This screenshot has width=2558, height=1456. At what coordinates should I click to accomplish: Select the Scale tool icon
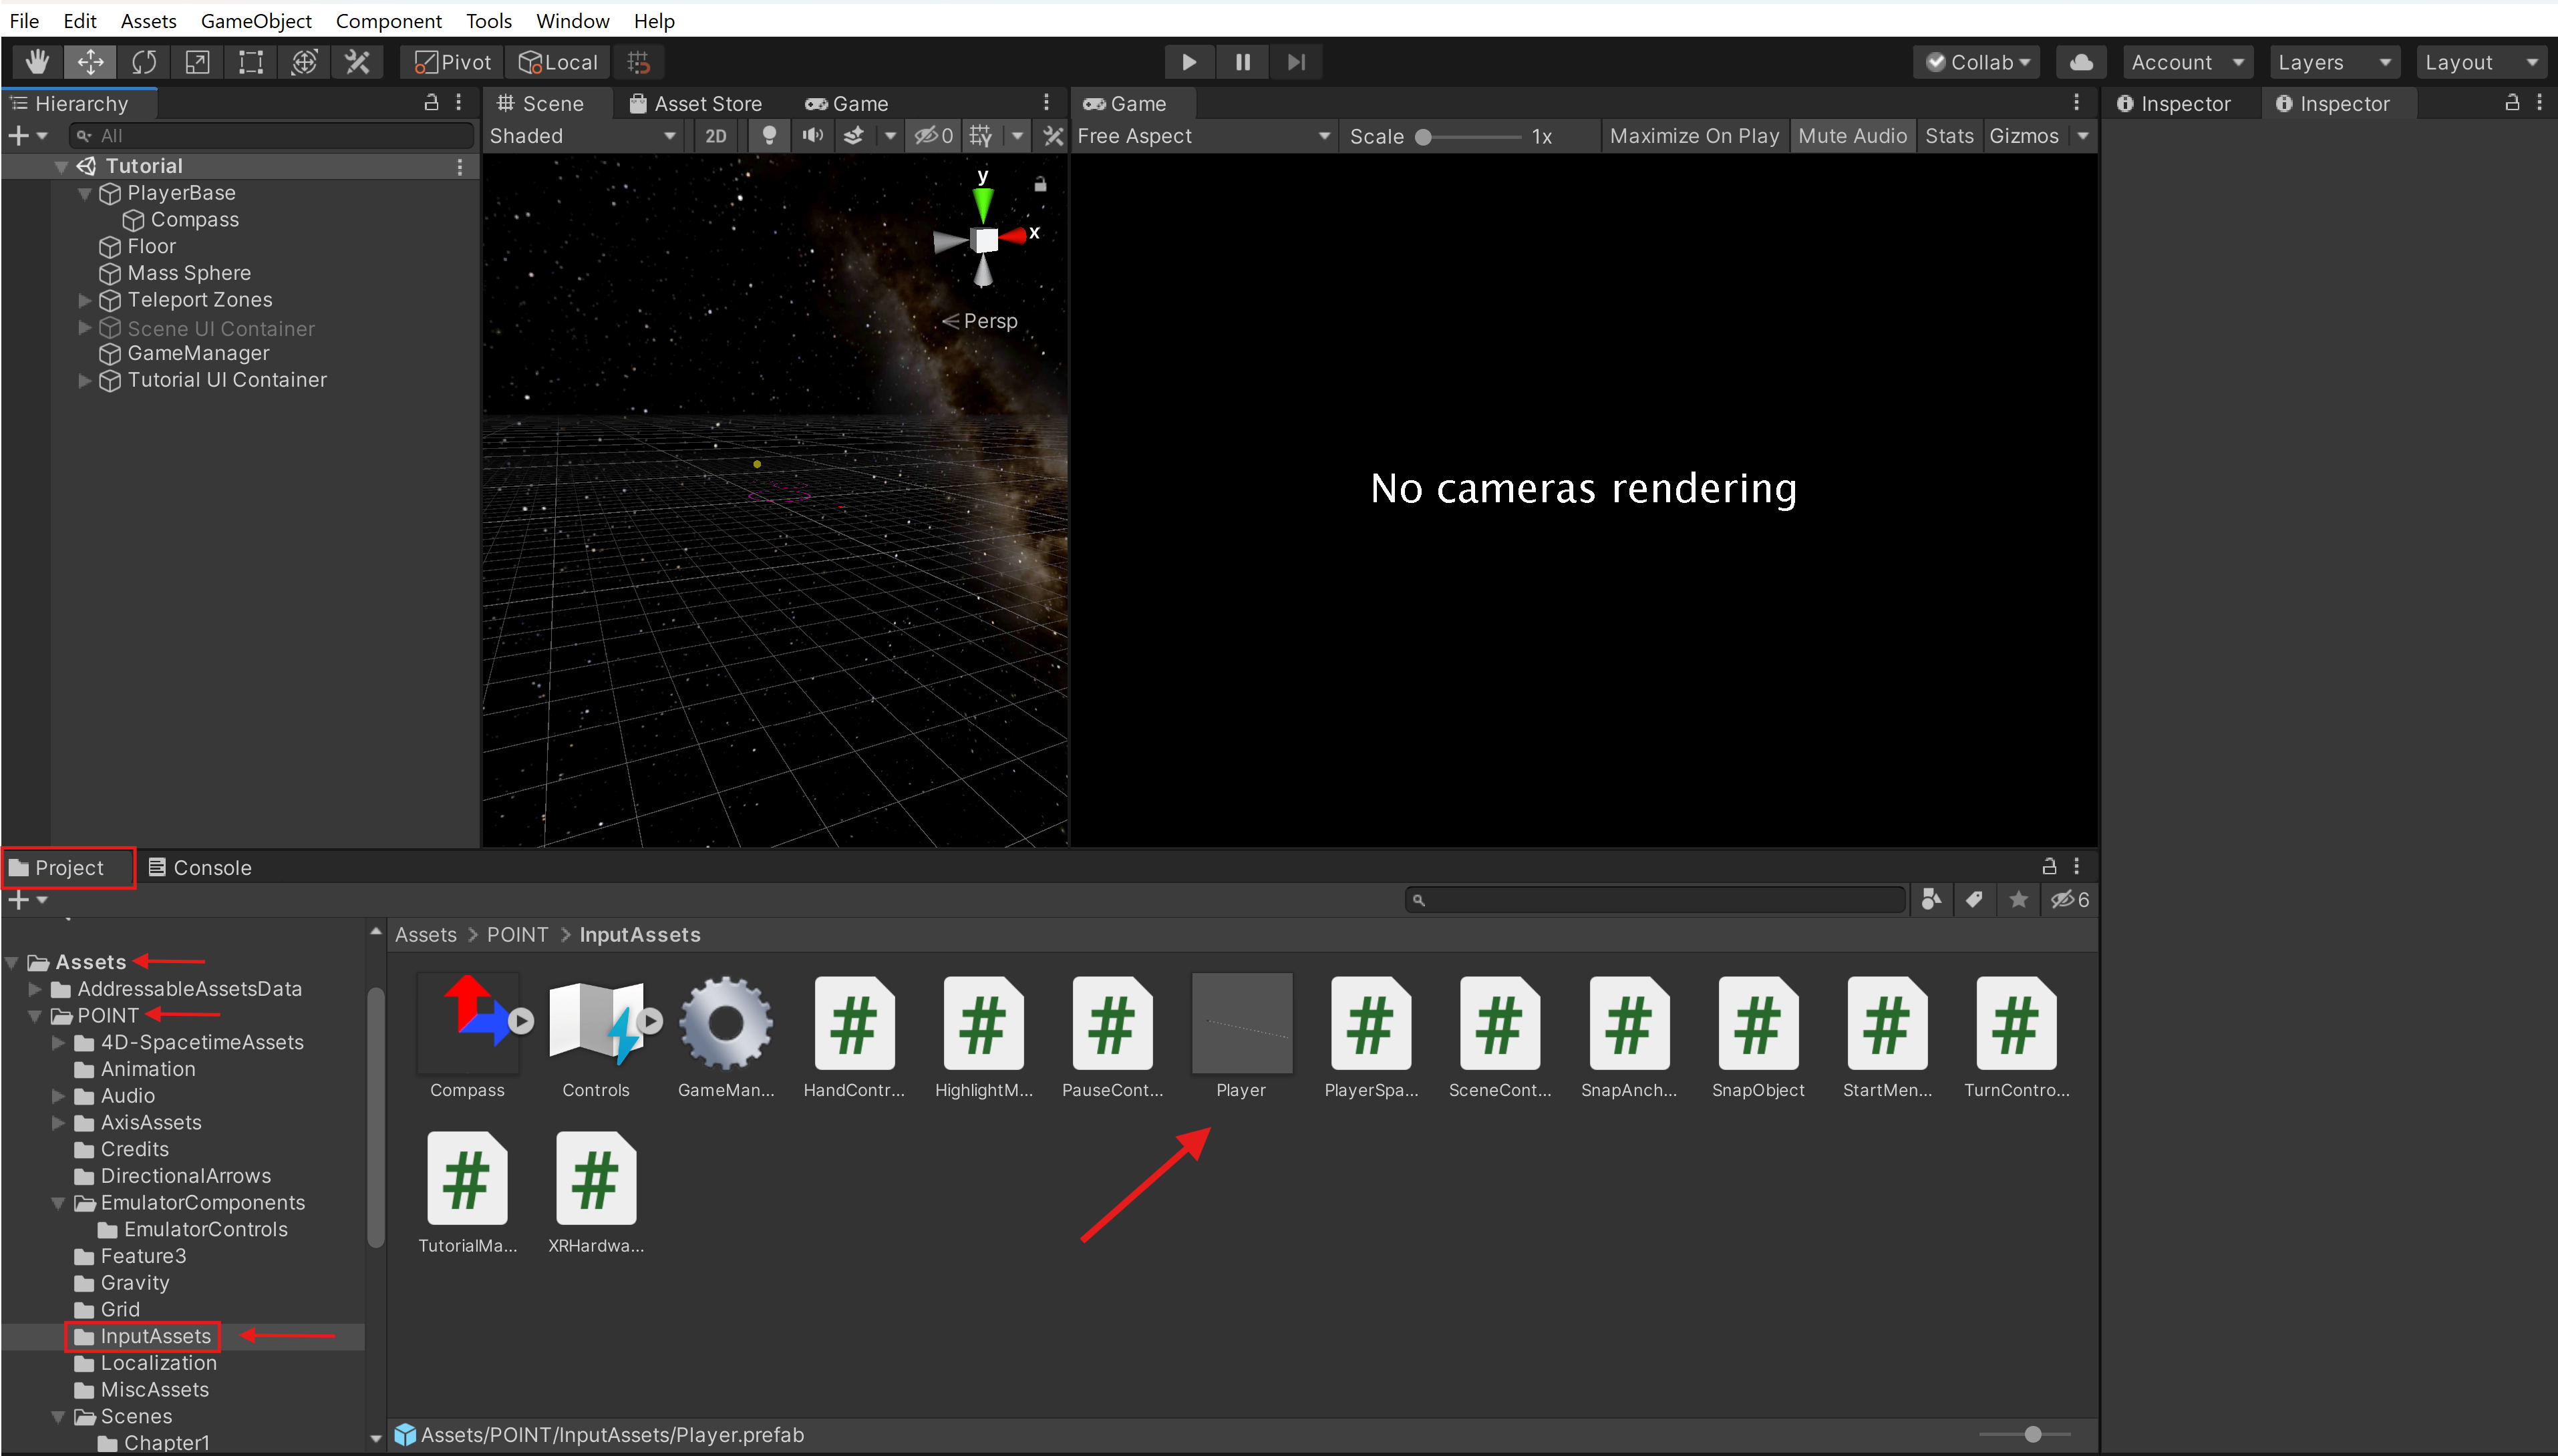[x=197, y=62]
